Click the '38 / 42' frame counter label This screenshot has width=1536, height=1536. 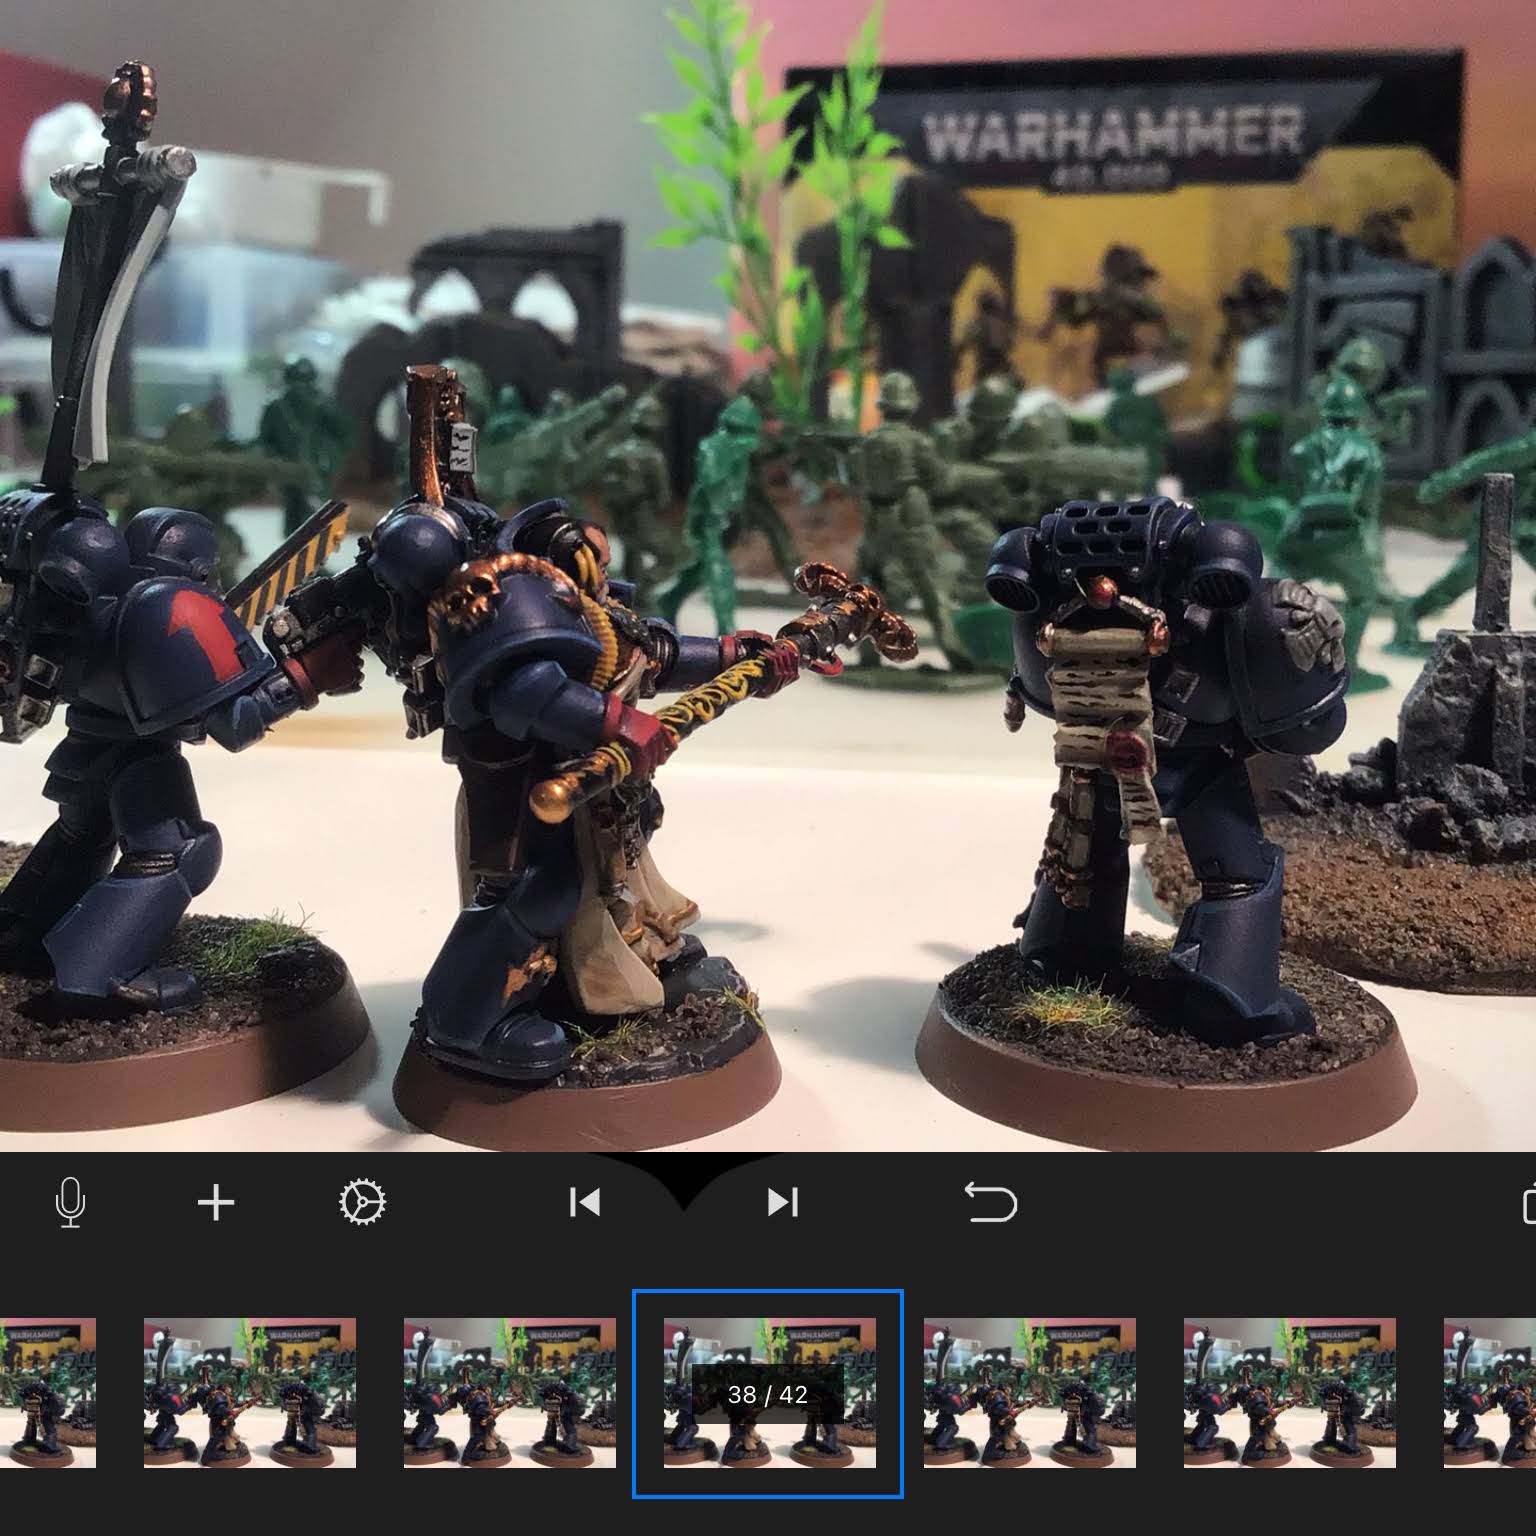tap(768, 1394)
